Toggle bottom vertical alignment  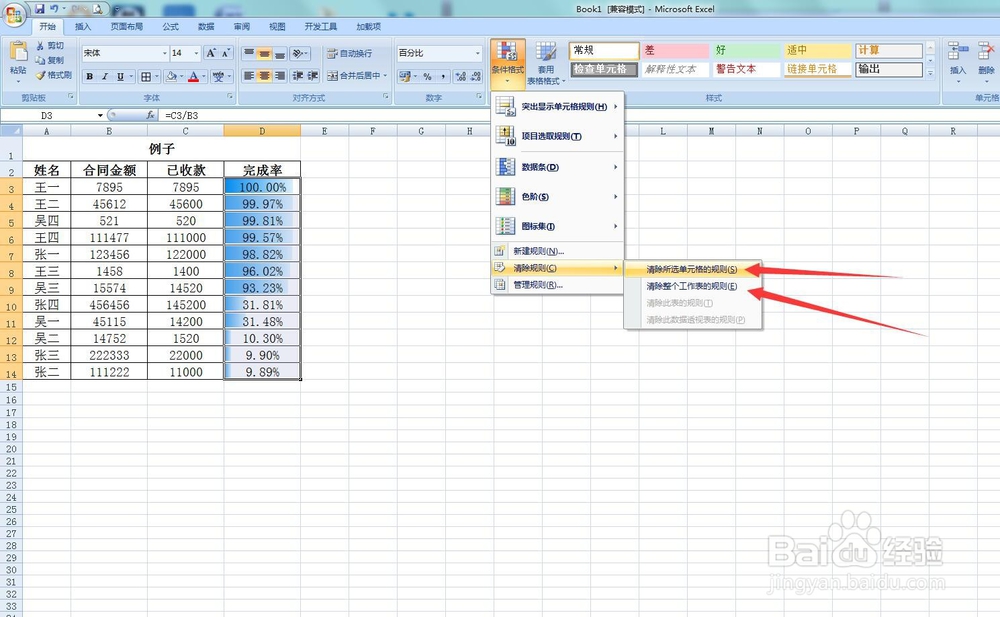(x=279, y=54)
